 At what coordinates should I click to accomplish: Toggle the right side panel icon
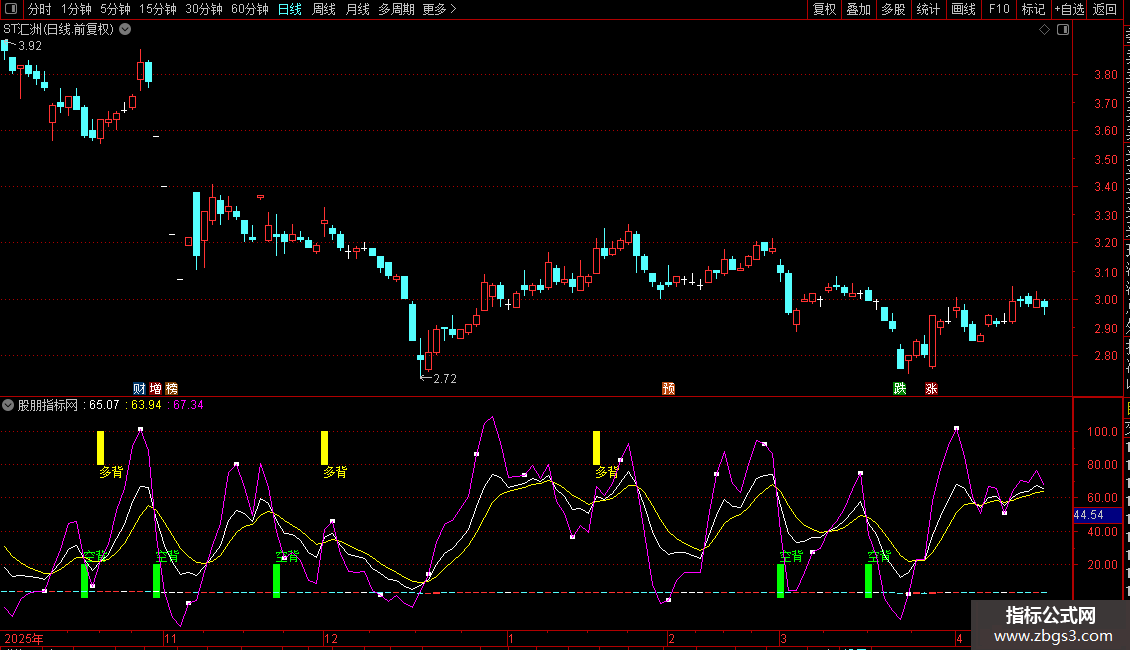click(1062, 30)
